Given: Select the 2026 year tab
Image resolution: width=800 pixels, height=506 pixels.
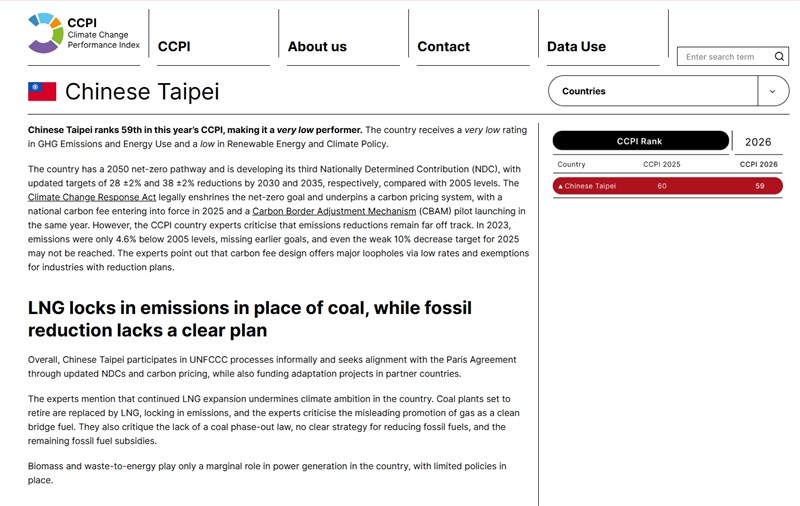Looking at the screenshot, I should pos(758,142).
